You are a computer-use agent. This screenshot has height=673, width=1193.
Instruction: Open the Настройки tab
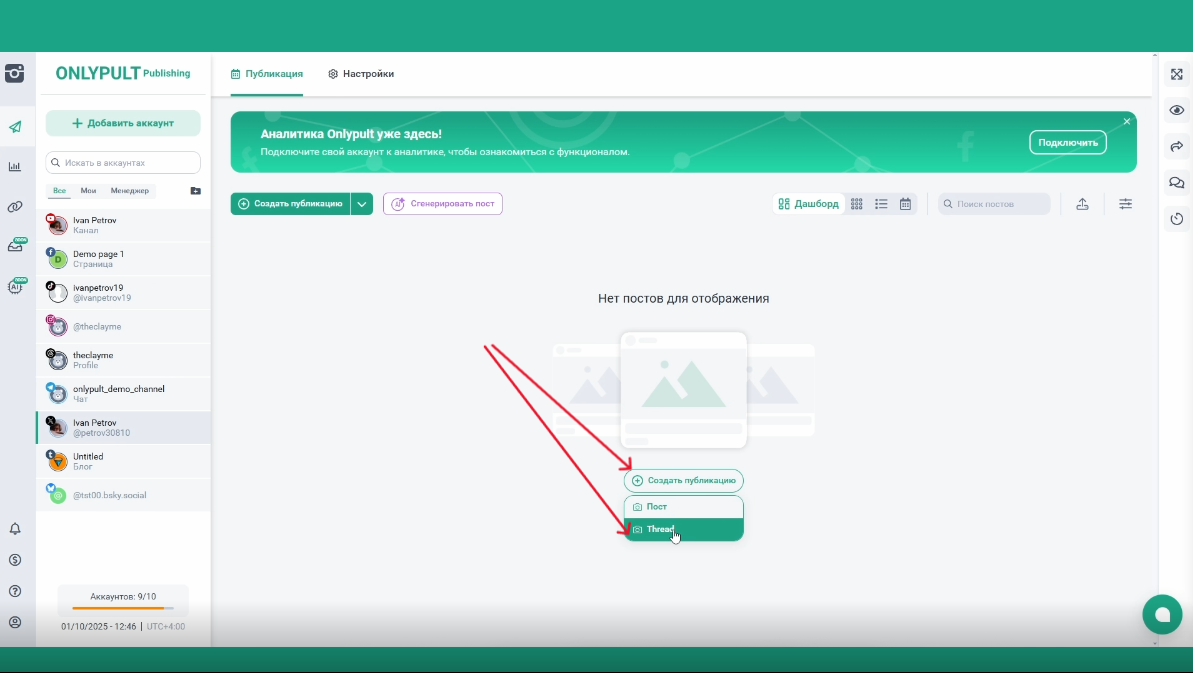click(361, 74)
